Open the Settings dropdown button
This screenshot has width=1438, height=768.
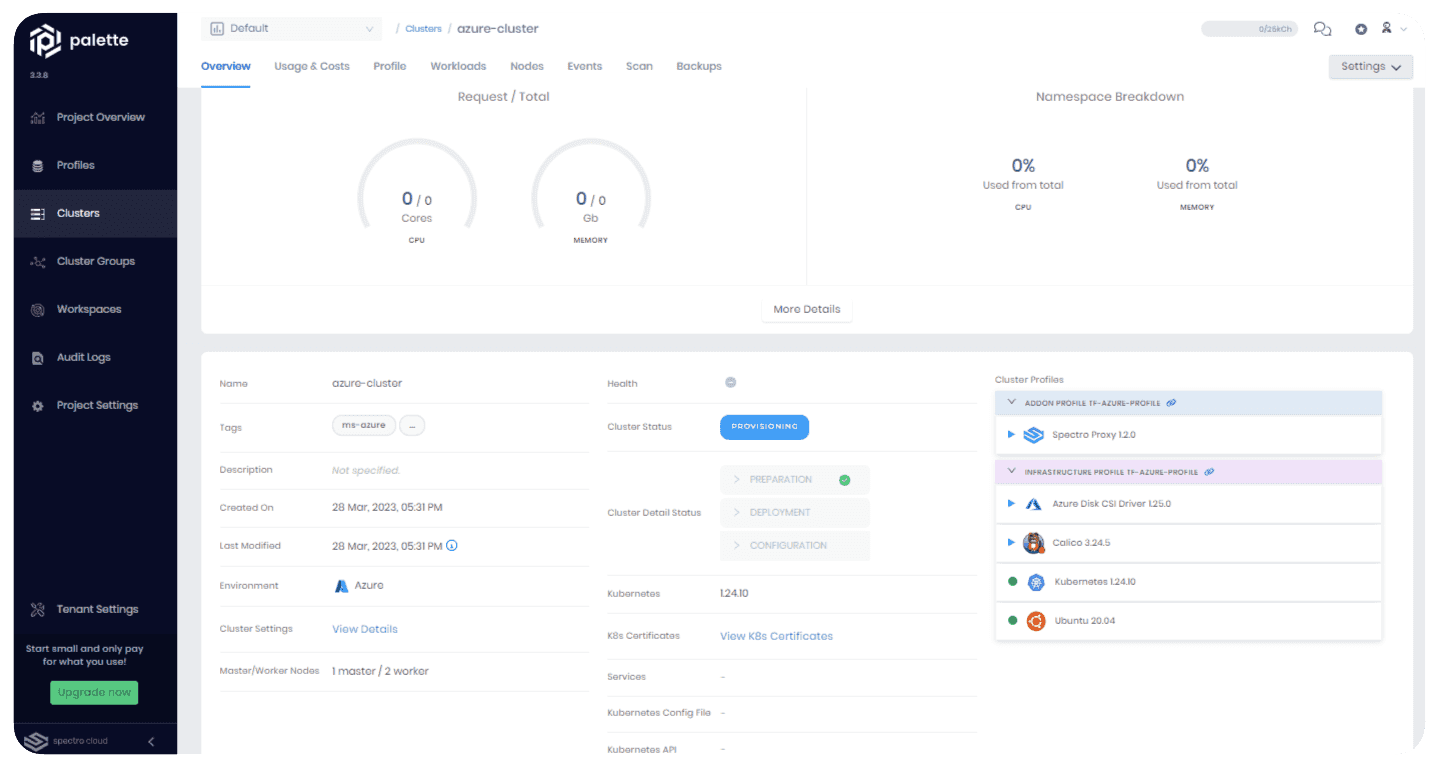(1370, 67)
